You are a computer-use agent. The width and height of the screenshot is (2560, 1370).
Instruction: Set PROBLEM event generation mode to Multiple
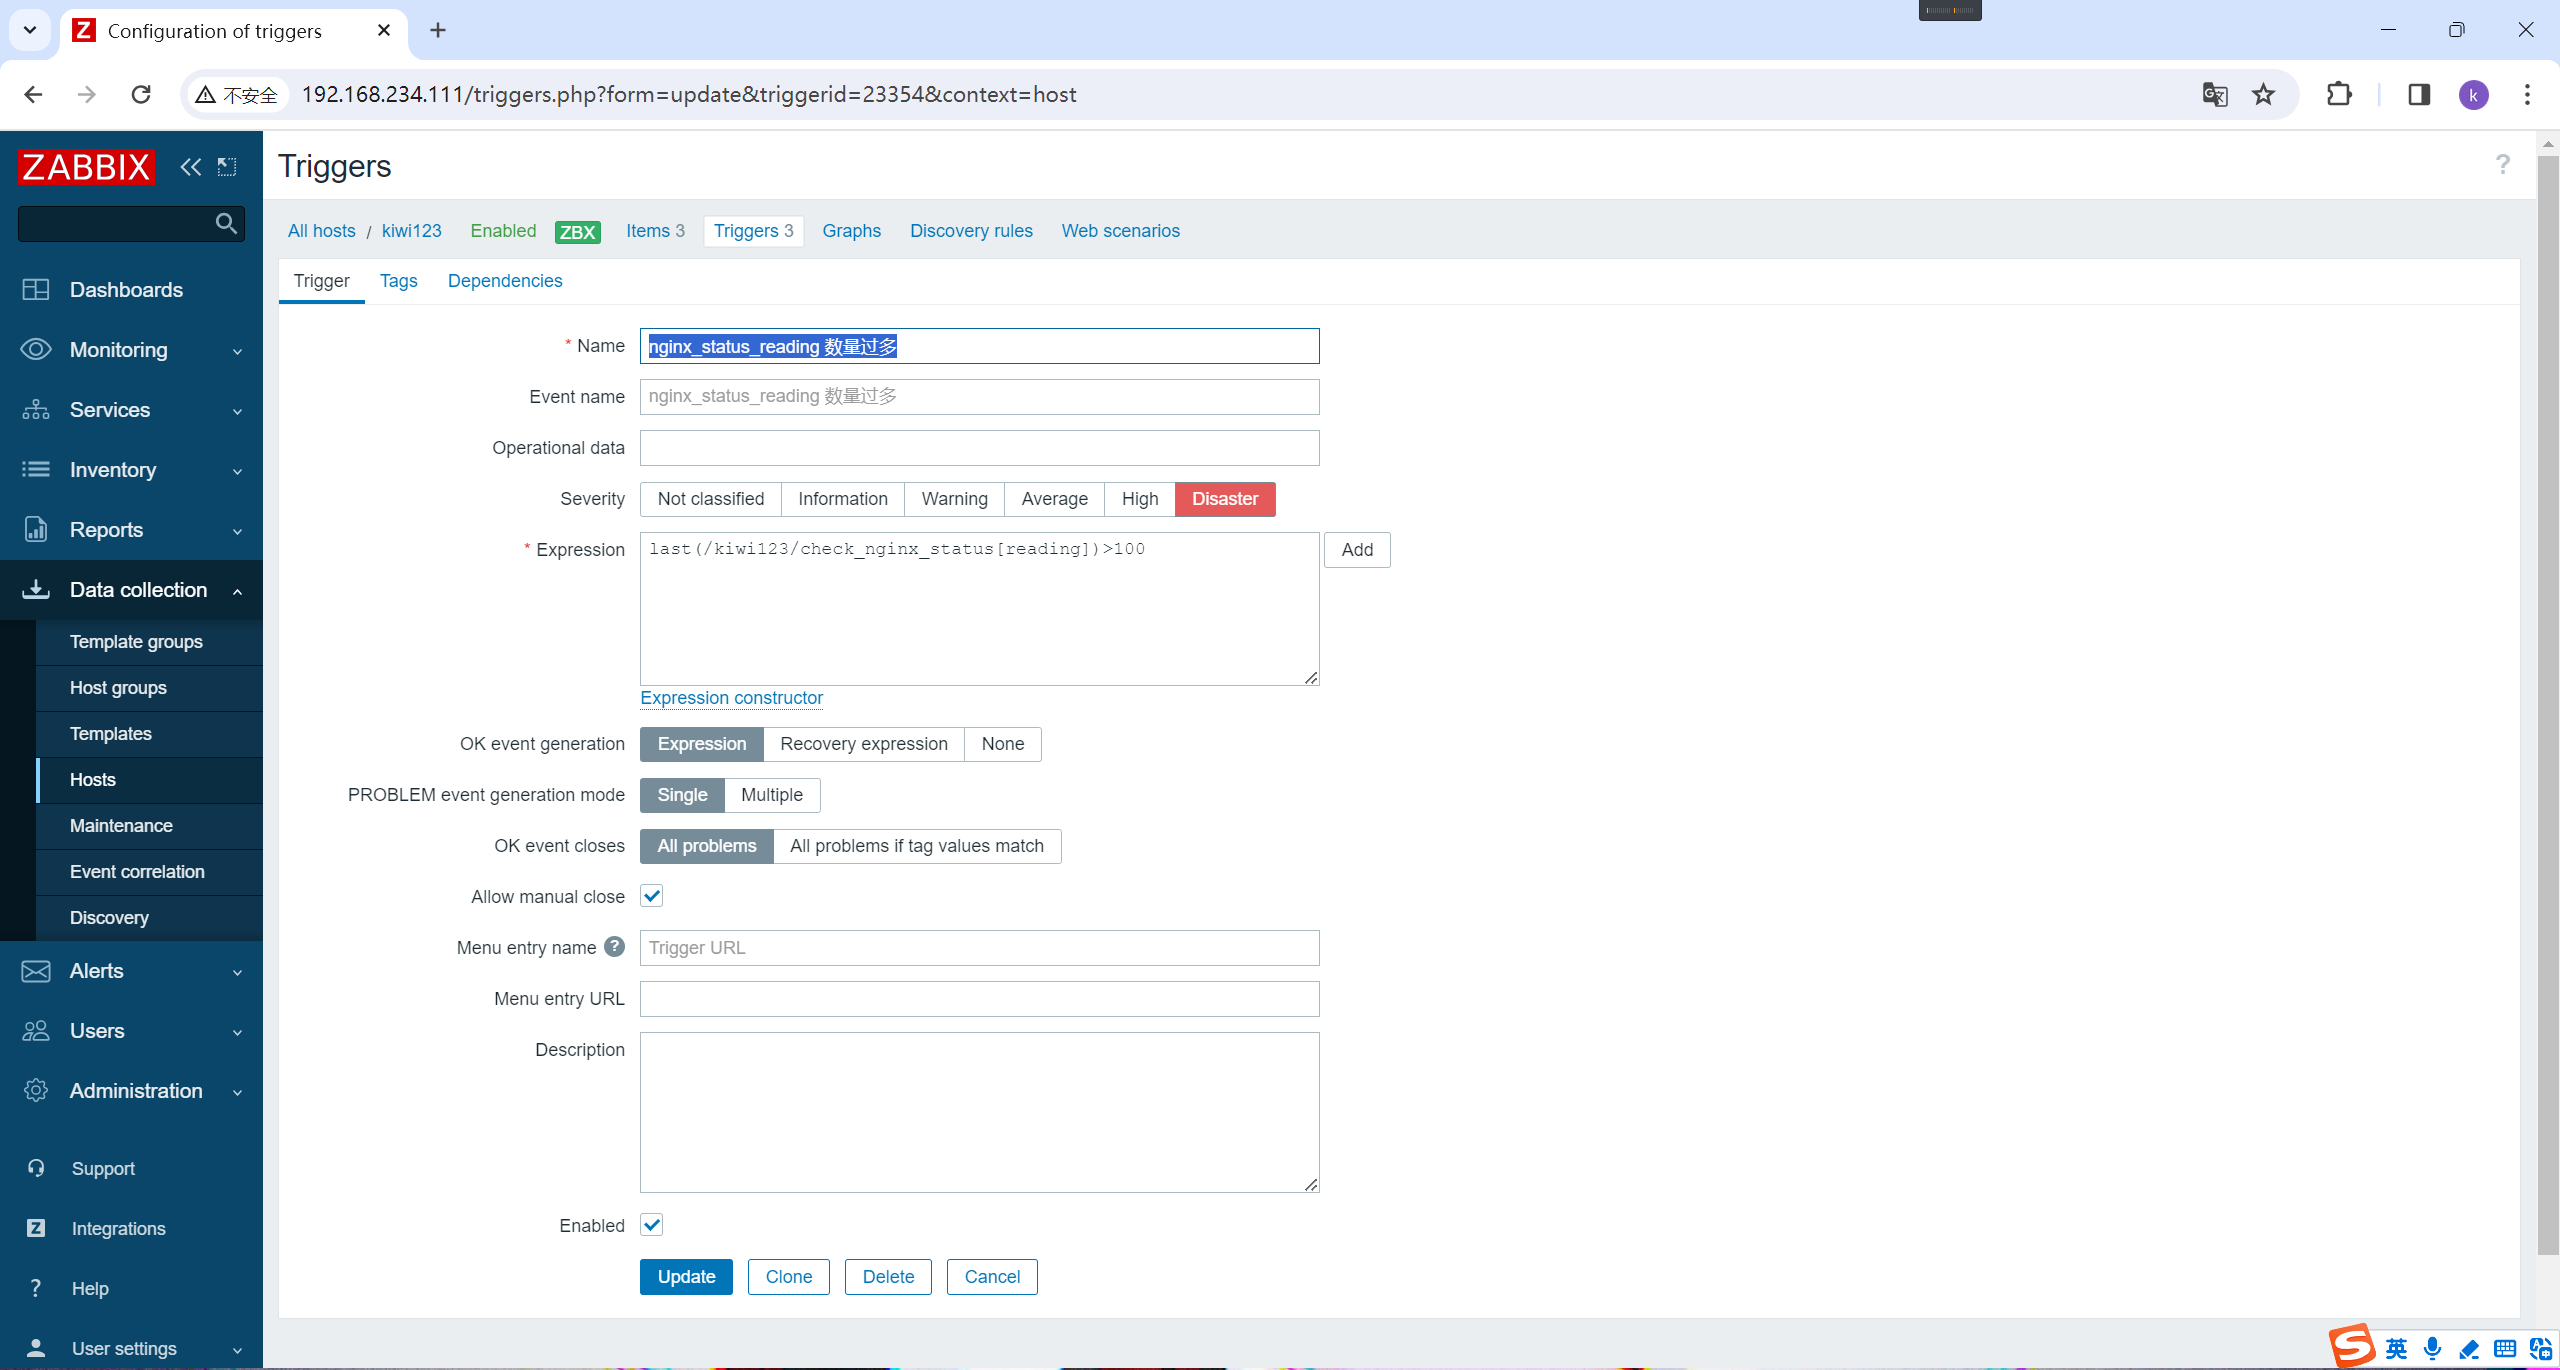(x=771, y=795)
